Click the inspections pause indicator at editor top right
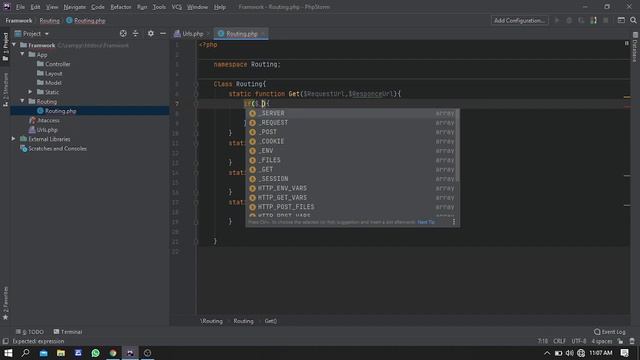Viewport: 640px width, 360px height. click(627, 43)
